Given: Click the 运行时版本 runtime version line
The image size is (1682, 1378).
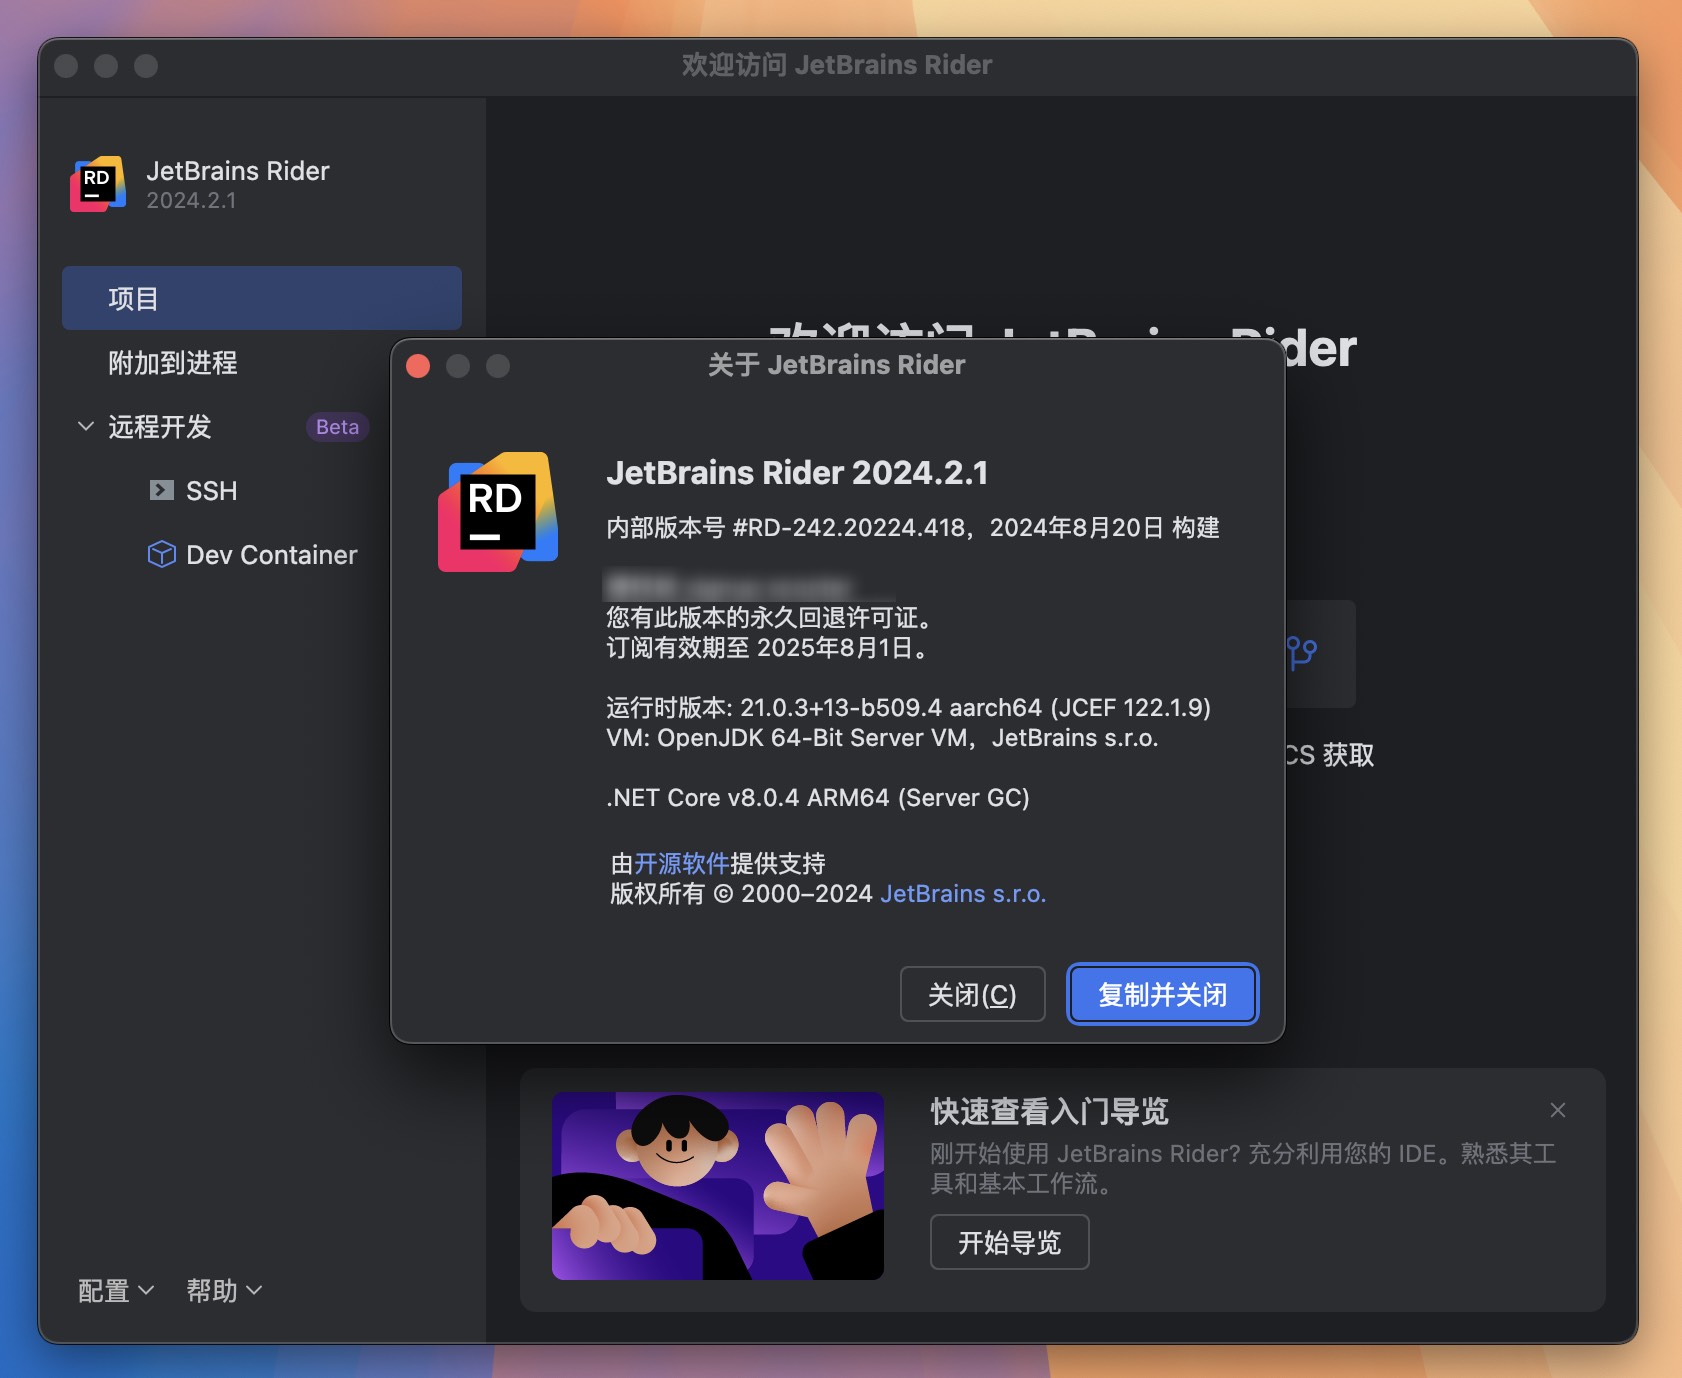Looking at the screenshot, I should coord(908,707).
